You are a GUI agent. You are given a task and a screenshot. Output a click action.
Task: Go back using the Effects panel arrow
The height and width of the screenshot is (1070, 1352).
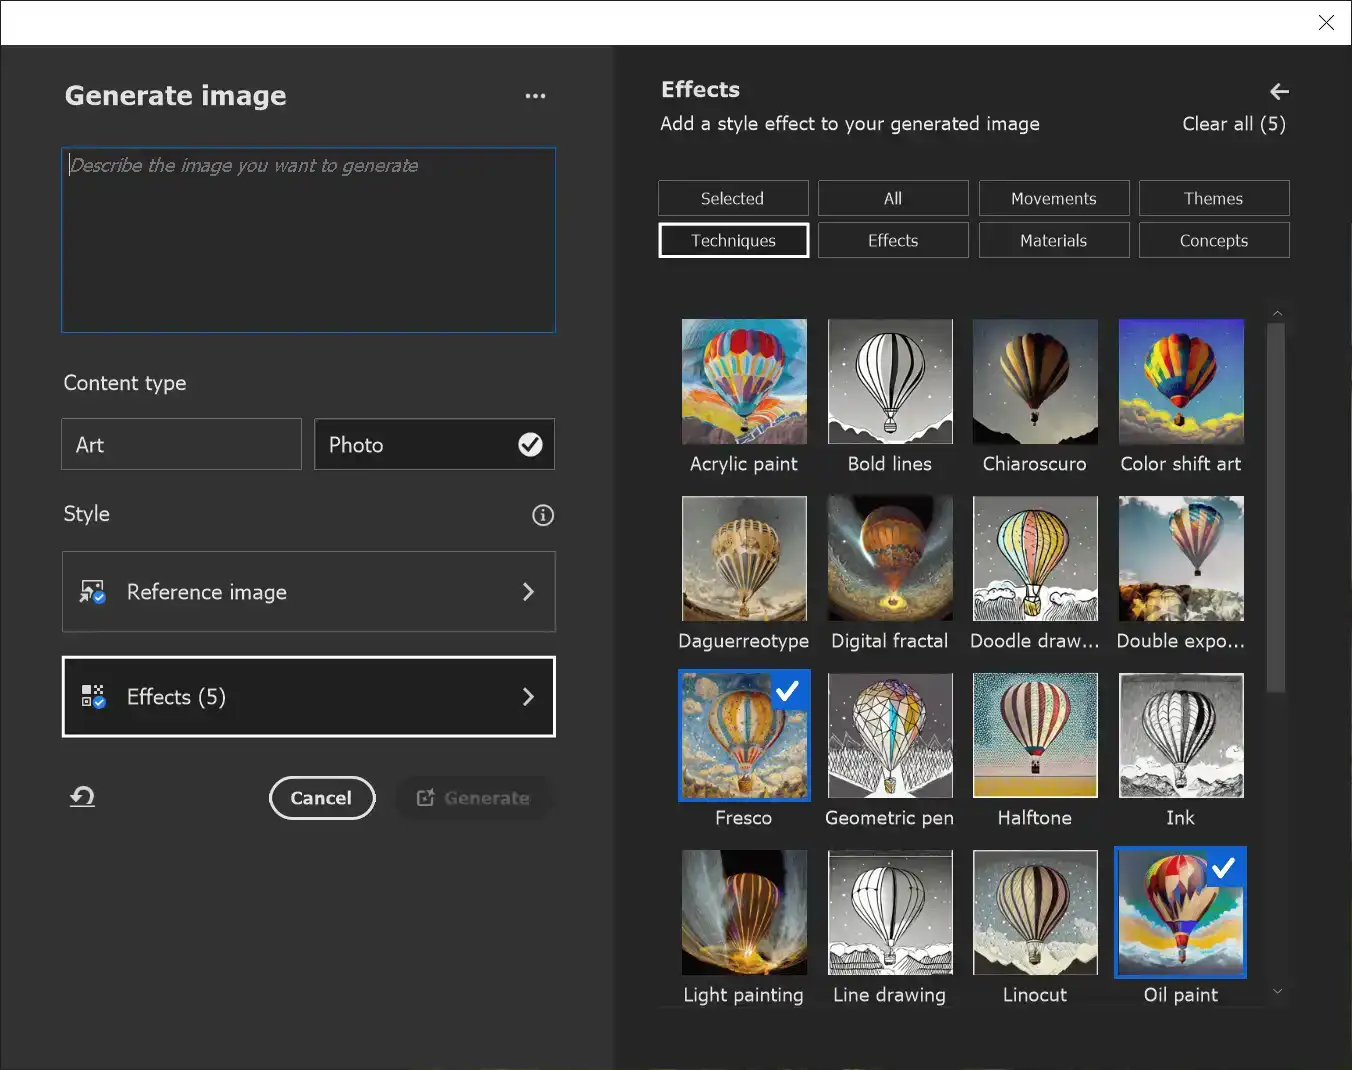1279,91
